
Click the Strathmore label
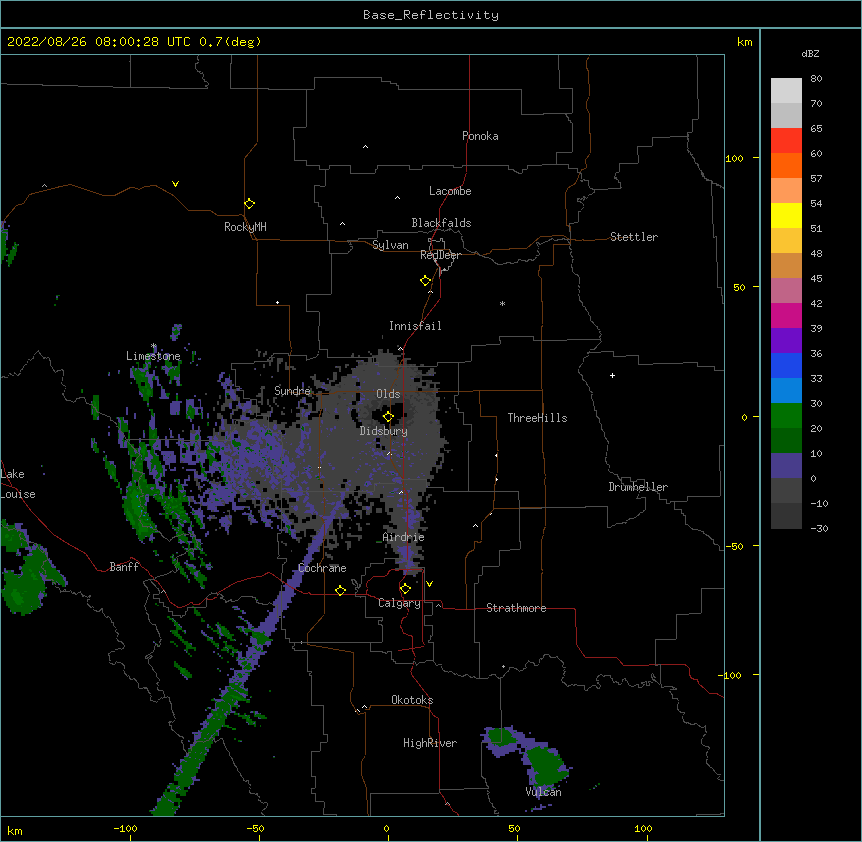(516, 608)
